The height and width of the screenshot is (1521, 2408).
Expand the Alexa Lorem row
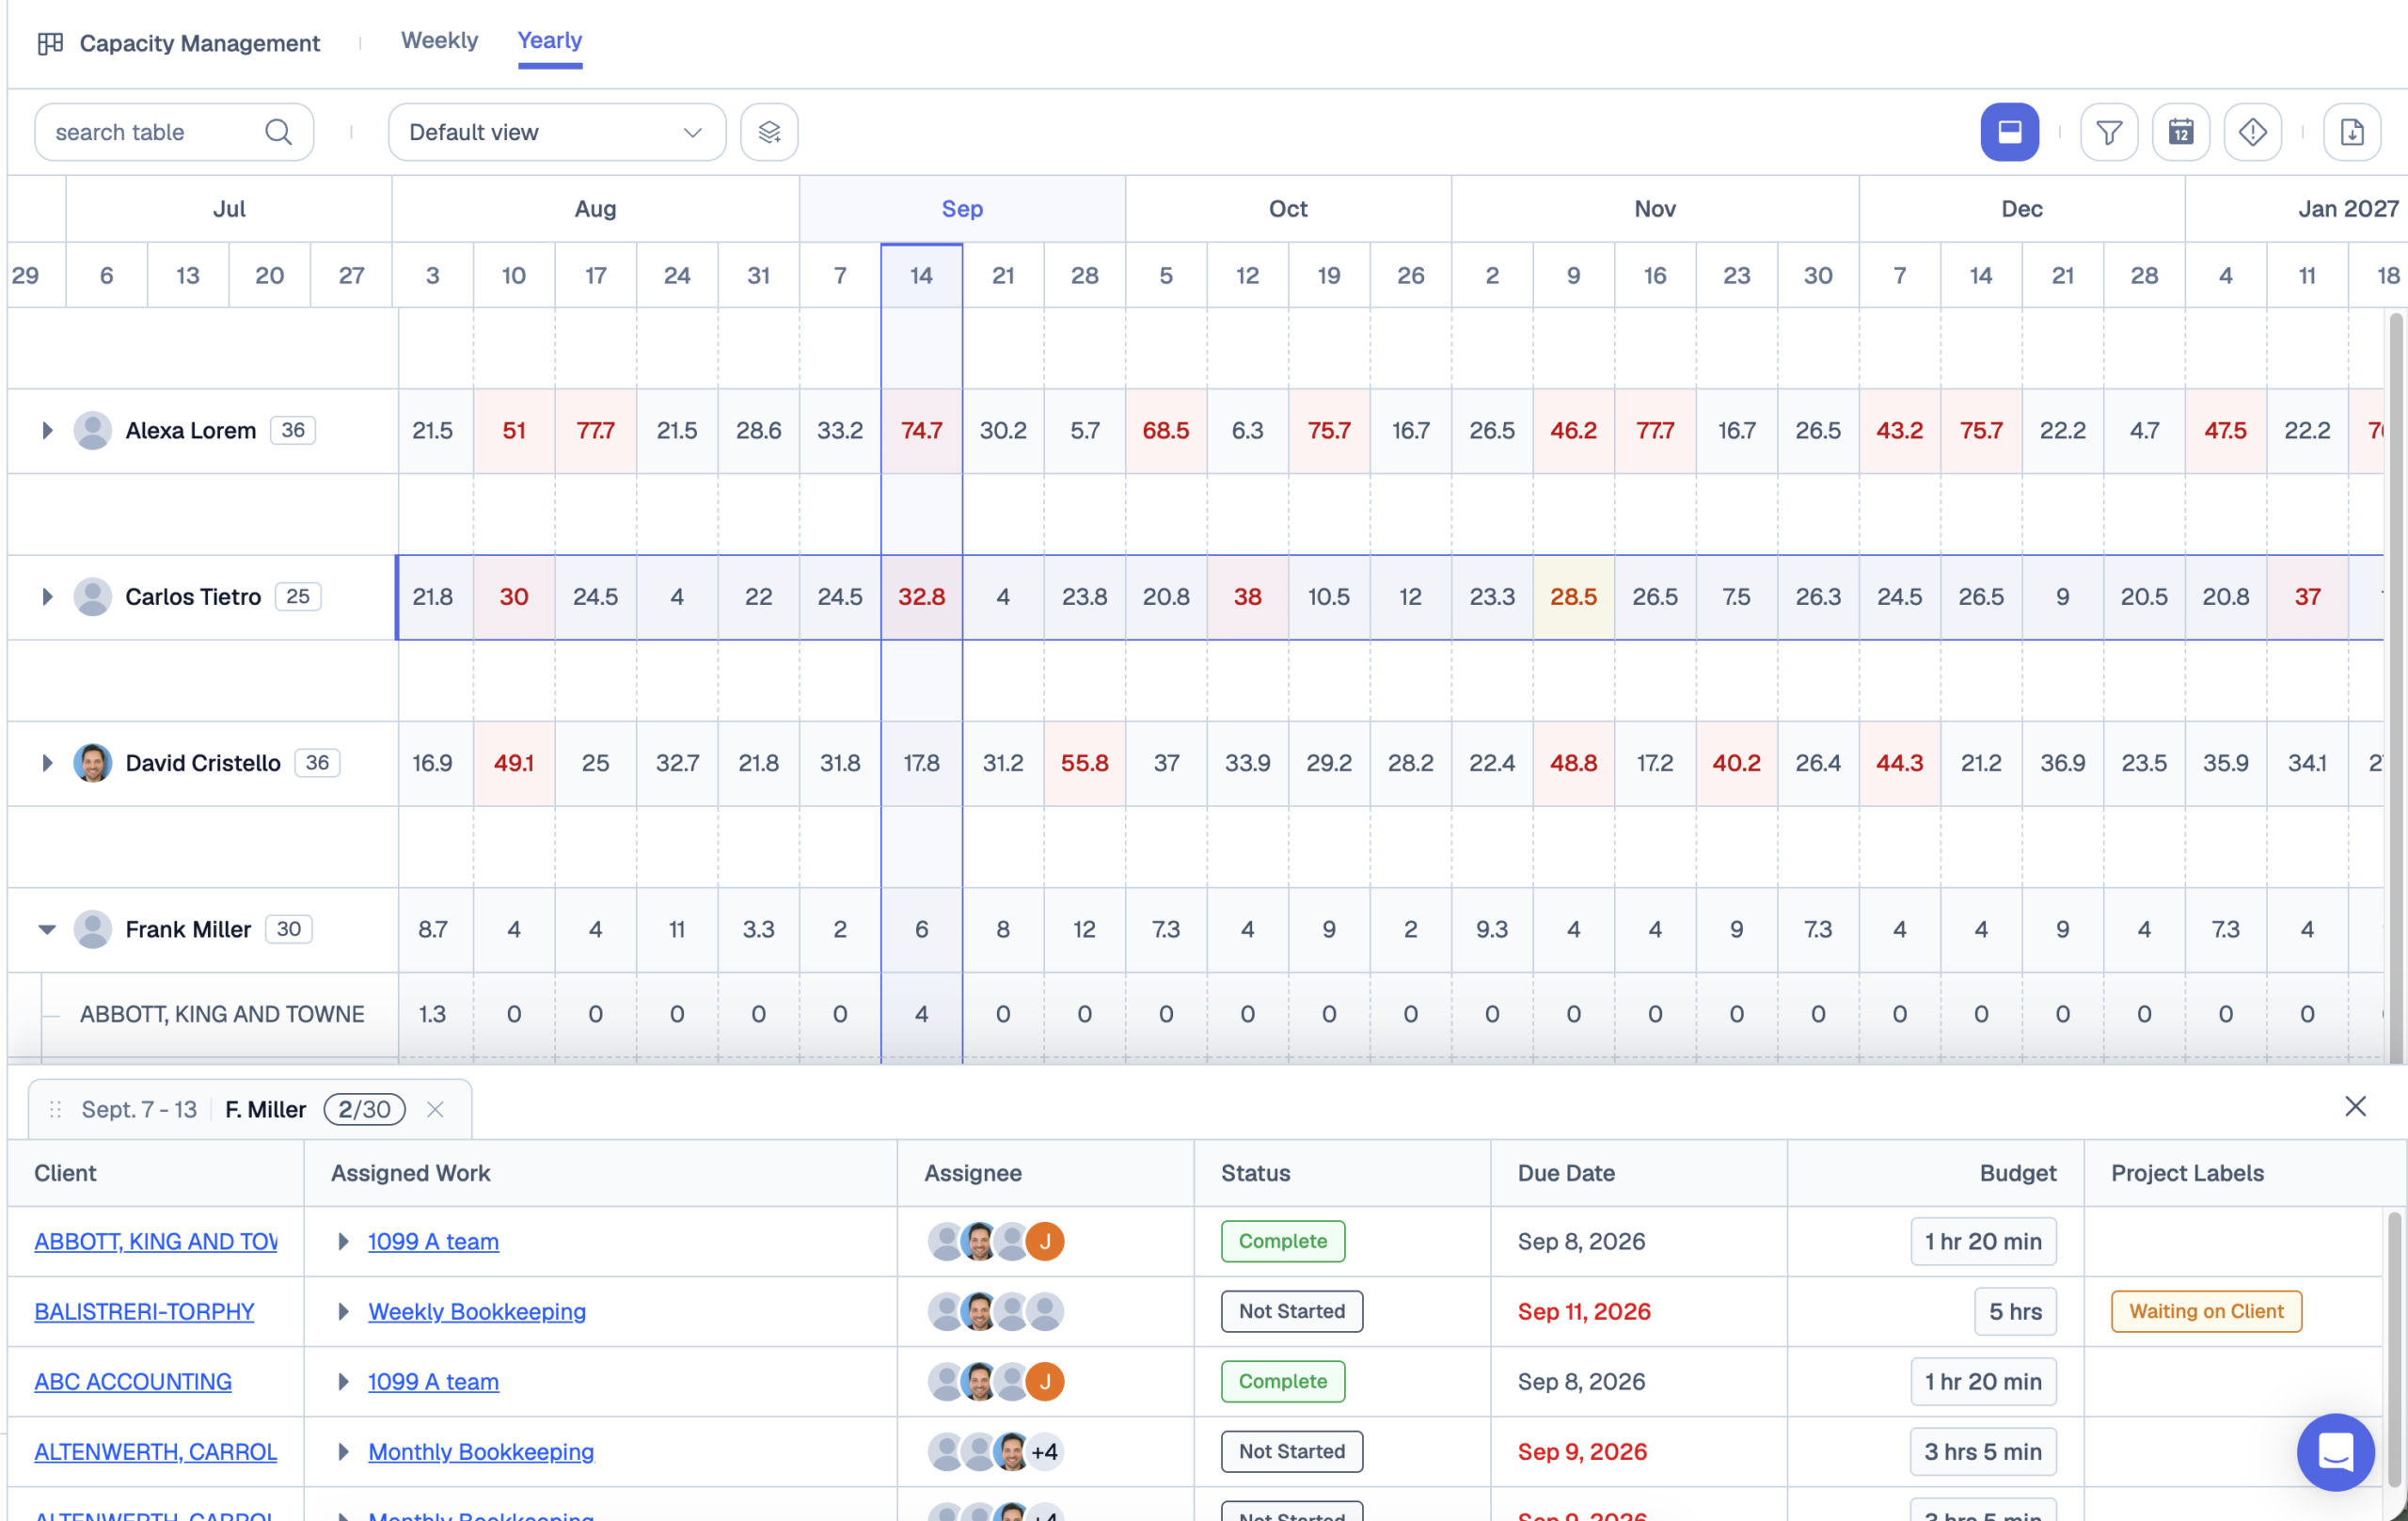coord(47,431)
